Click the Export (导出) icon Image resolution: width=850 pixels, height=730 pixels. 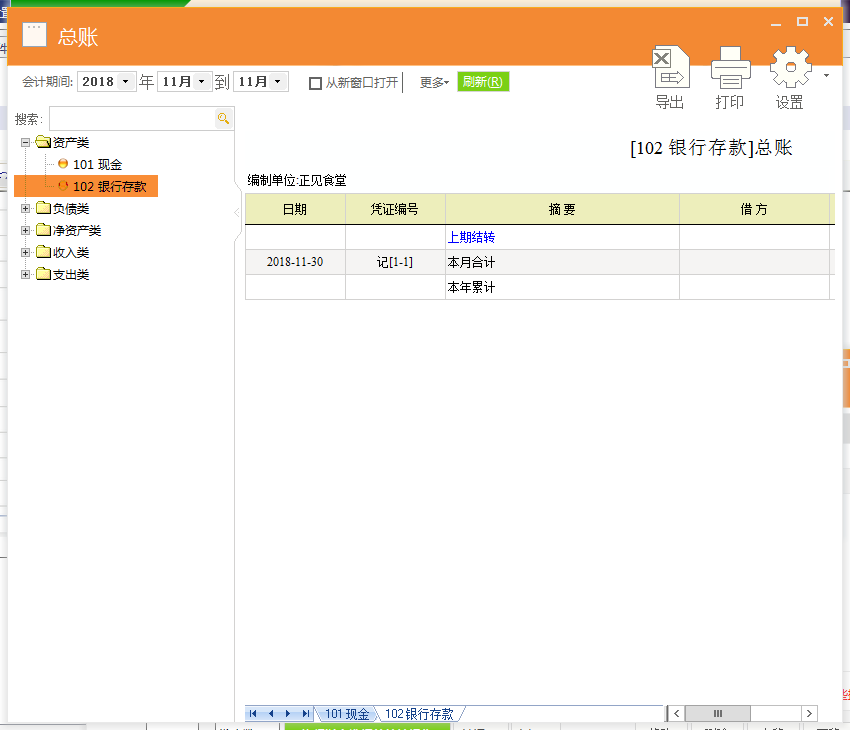[x=670, y=68]
